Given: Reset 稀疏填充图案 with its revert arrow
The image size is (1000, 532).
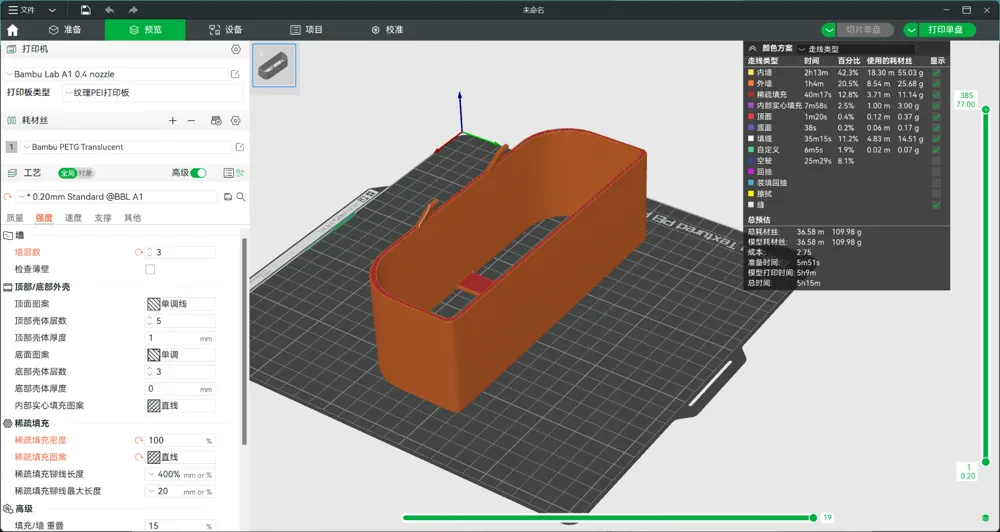Looking at the screenshot, I should click(138, 457).
